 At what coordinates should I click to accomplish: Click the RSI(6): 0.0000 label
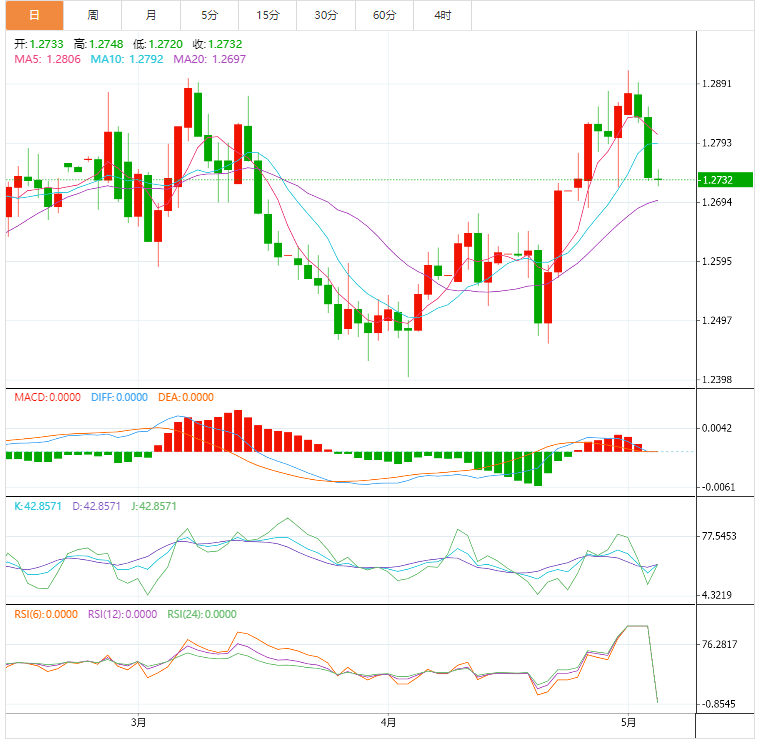(x=46, y=614)
